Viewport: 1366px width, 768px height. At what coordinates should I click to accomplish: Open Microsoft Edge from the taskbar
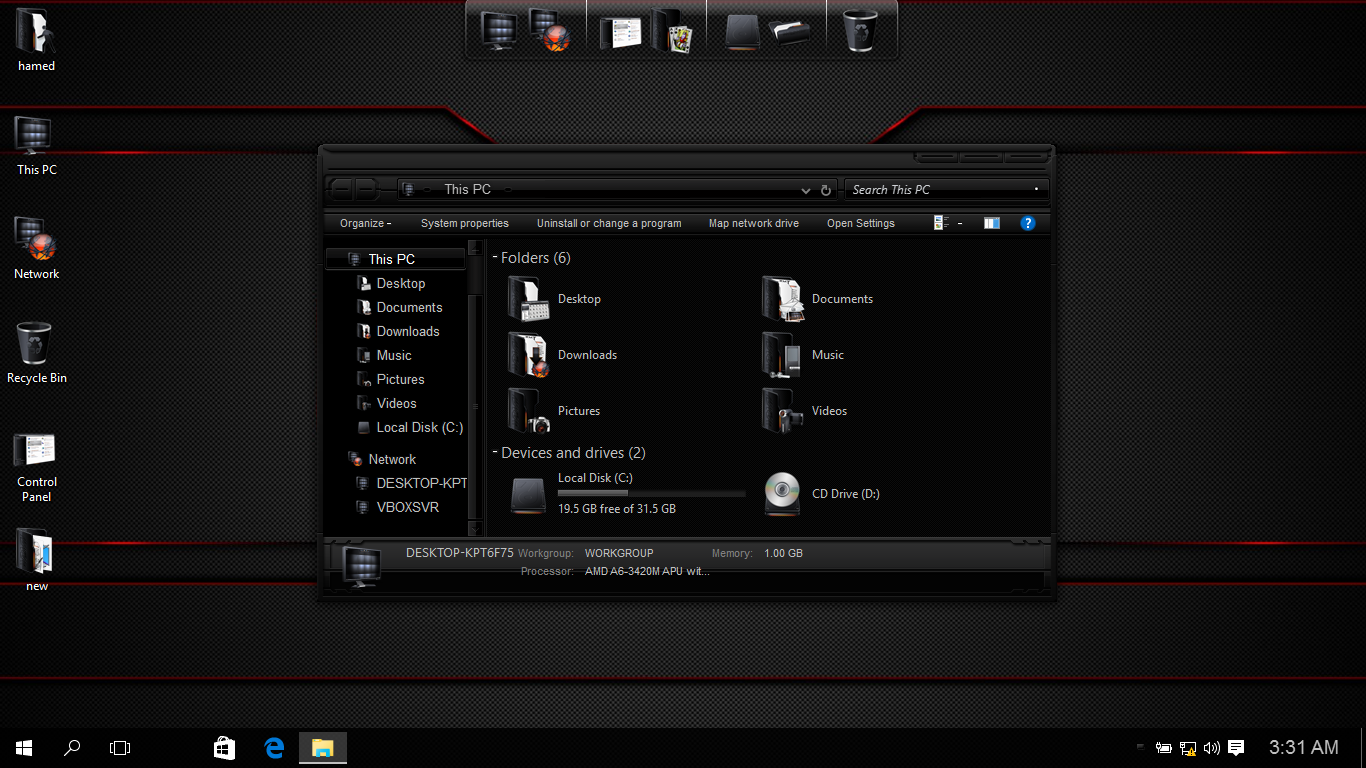pos(274,747)
